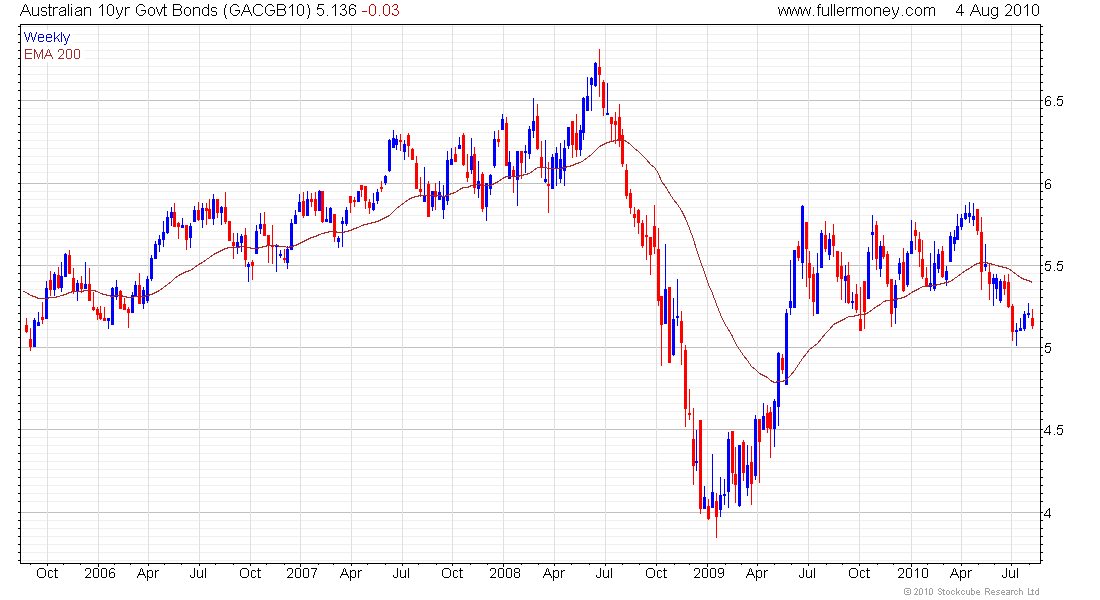Click the red change value -0.03
Screen dimensions: 1100x600
pyautogui.click(x=380, y=11)
